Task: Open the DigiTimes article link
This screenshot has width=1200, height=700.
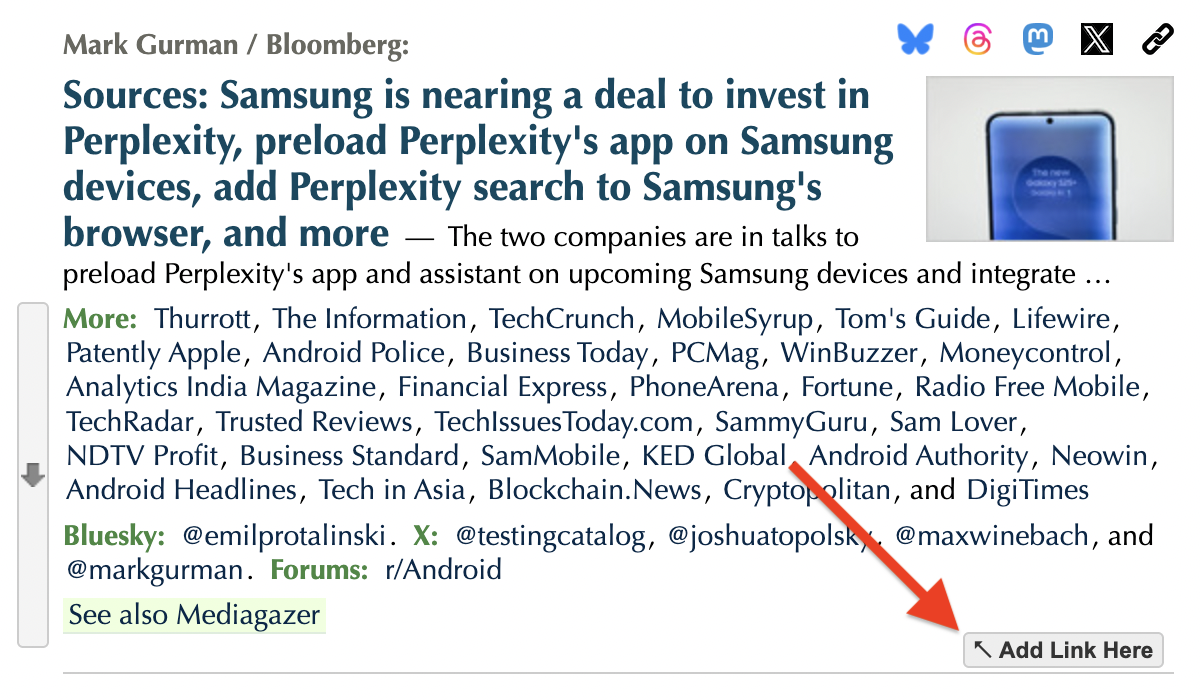Action: [x=1027, y=490]
